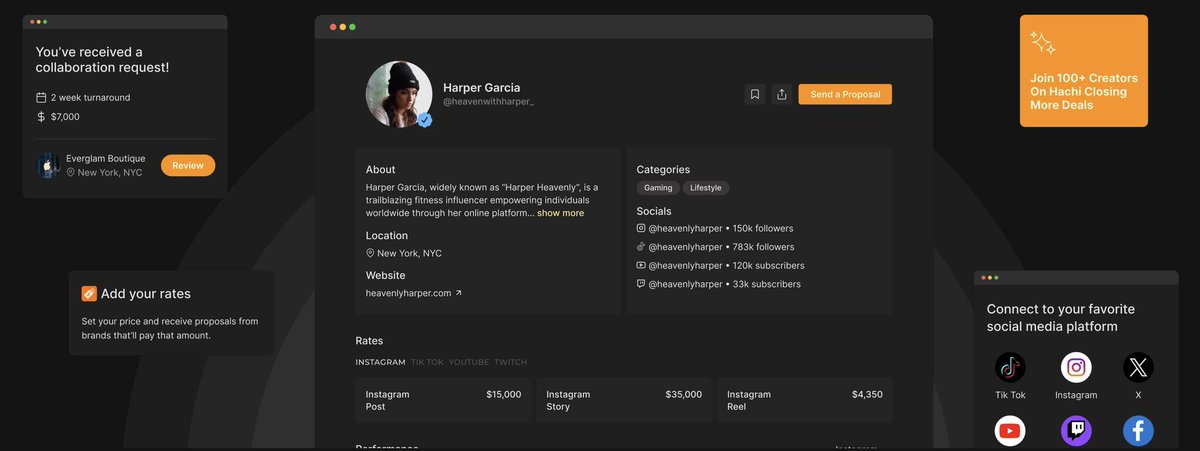Switch to the TIK TOK rates tab
This screenshot has height=451, width=1200.
click(427, 362)
